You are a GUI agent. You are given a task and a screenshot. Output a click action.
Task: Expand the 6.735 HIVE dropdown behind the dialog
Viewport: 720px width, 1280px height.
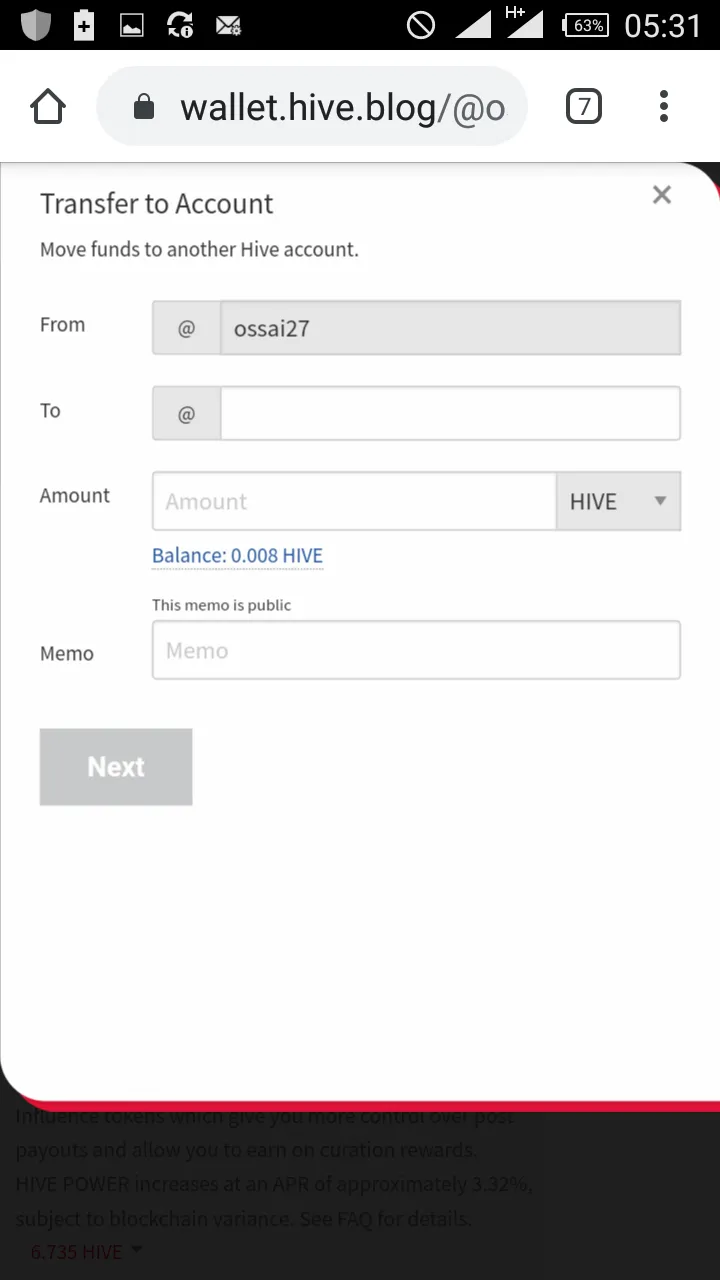[x=86, y=1251]
